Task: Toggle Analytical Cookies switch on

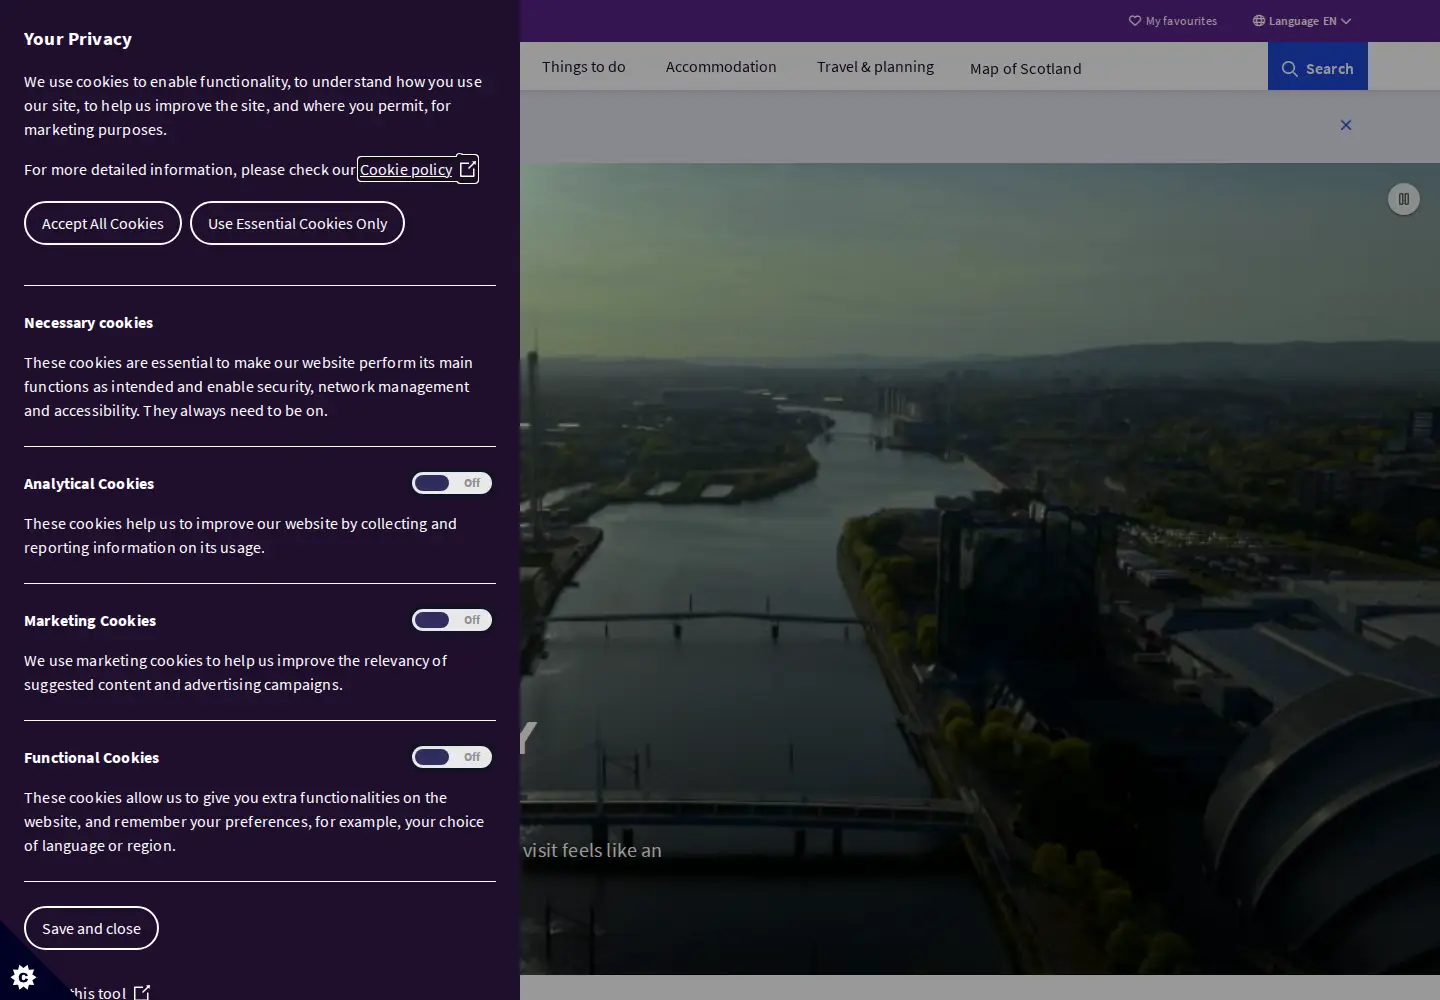Action: coord(452,483)
